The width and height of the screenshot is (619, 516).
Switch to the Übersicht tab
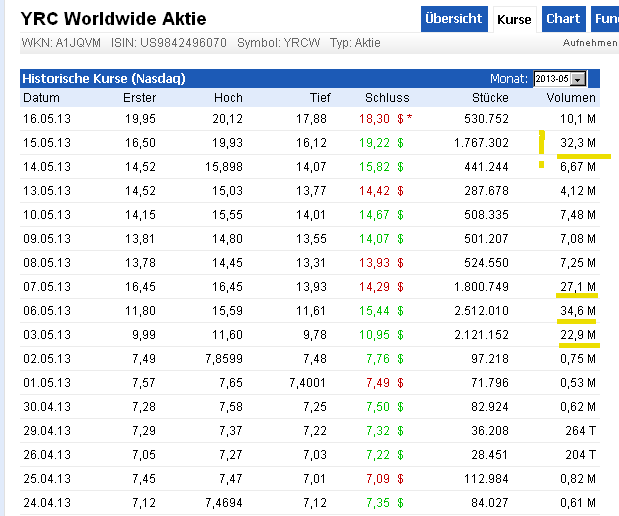pyautogui.click(x=454, y=18)
